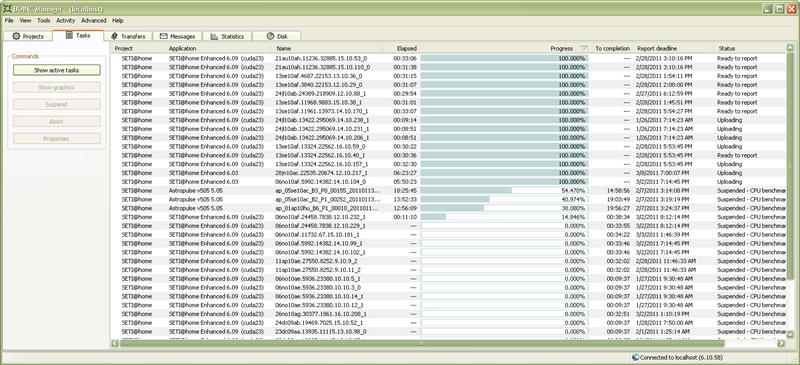Click the horizontal scrollbar right arrow
The width and height of the screenshot is (800, 365).
[781, 344]
